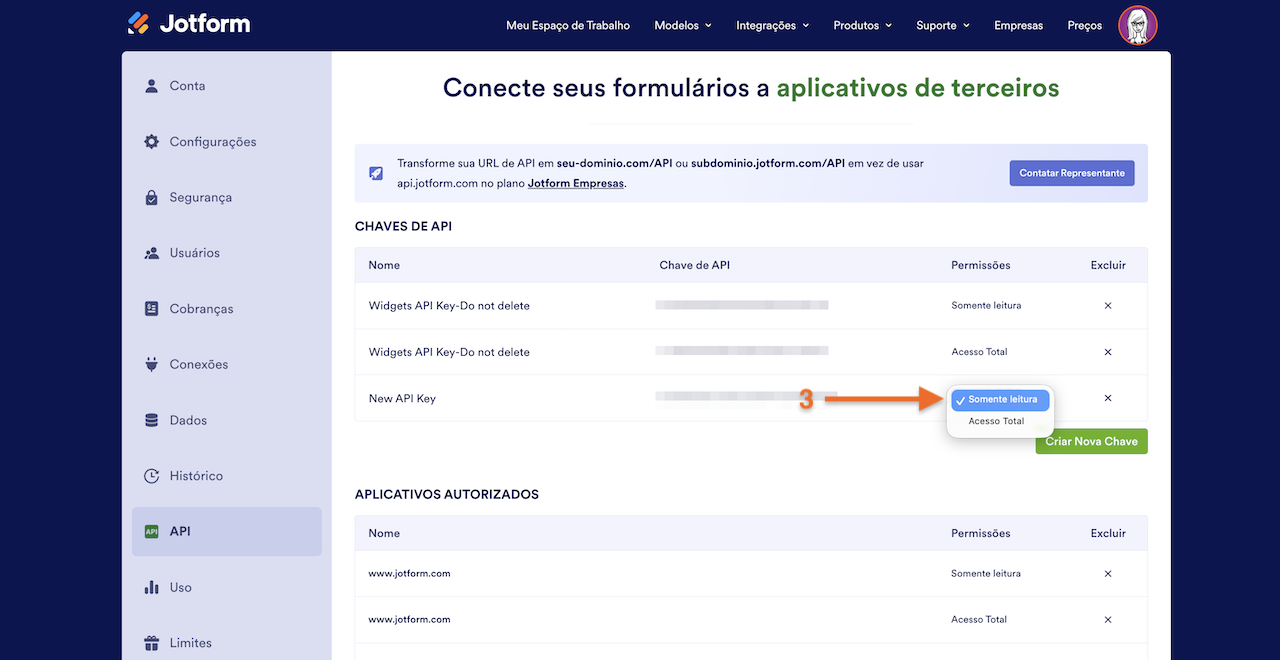This screenshot has width=1280, height=660.
Task: Open Meu Espaço de Trabalho
Action: click(568, 25)
